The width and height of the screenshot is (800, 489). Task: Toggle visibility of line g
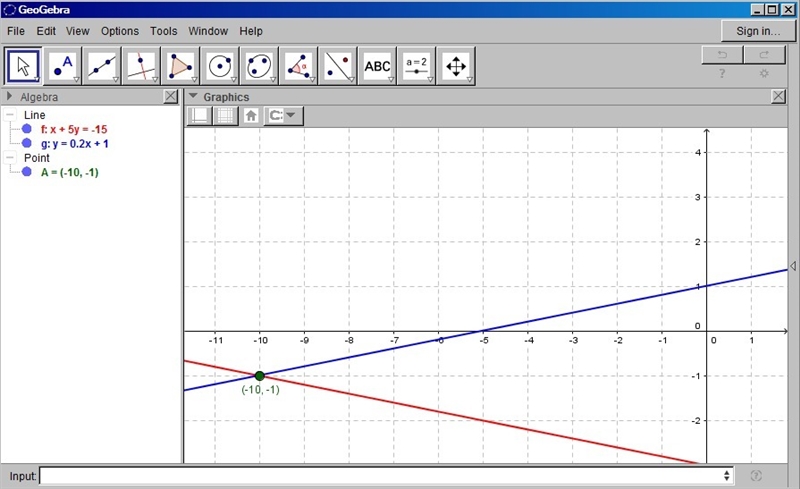tap(27, 143)
